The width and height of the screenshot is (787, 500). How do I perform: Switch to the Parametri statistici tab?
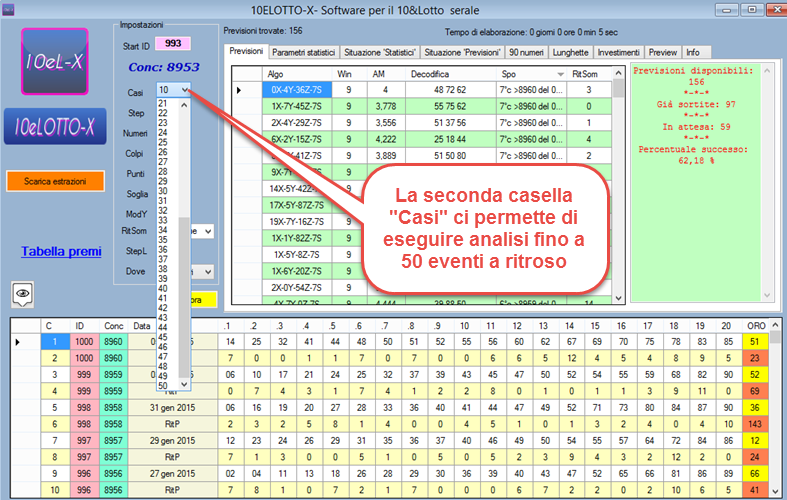303,51
